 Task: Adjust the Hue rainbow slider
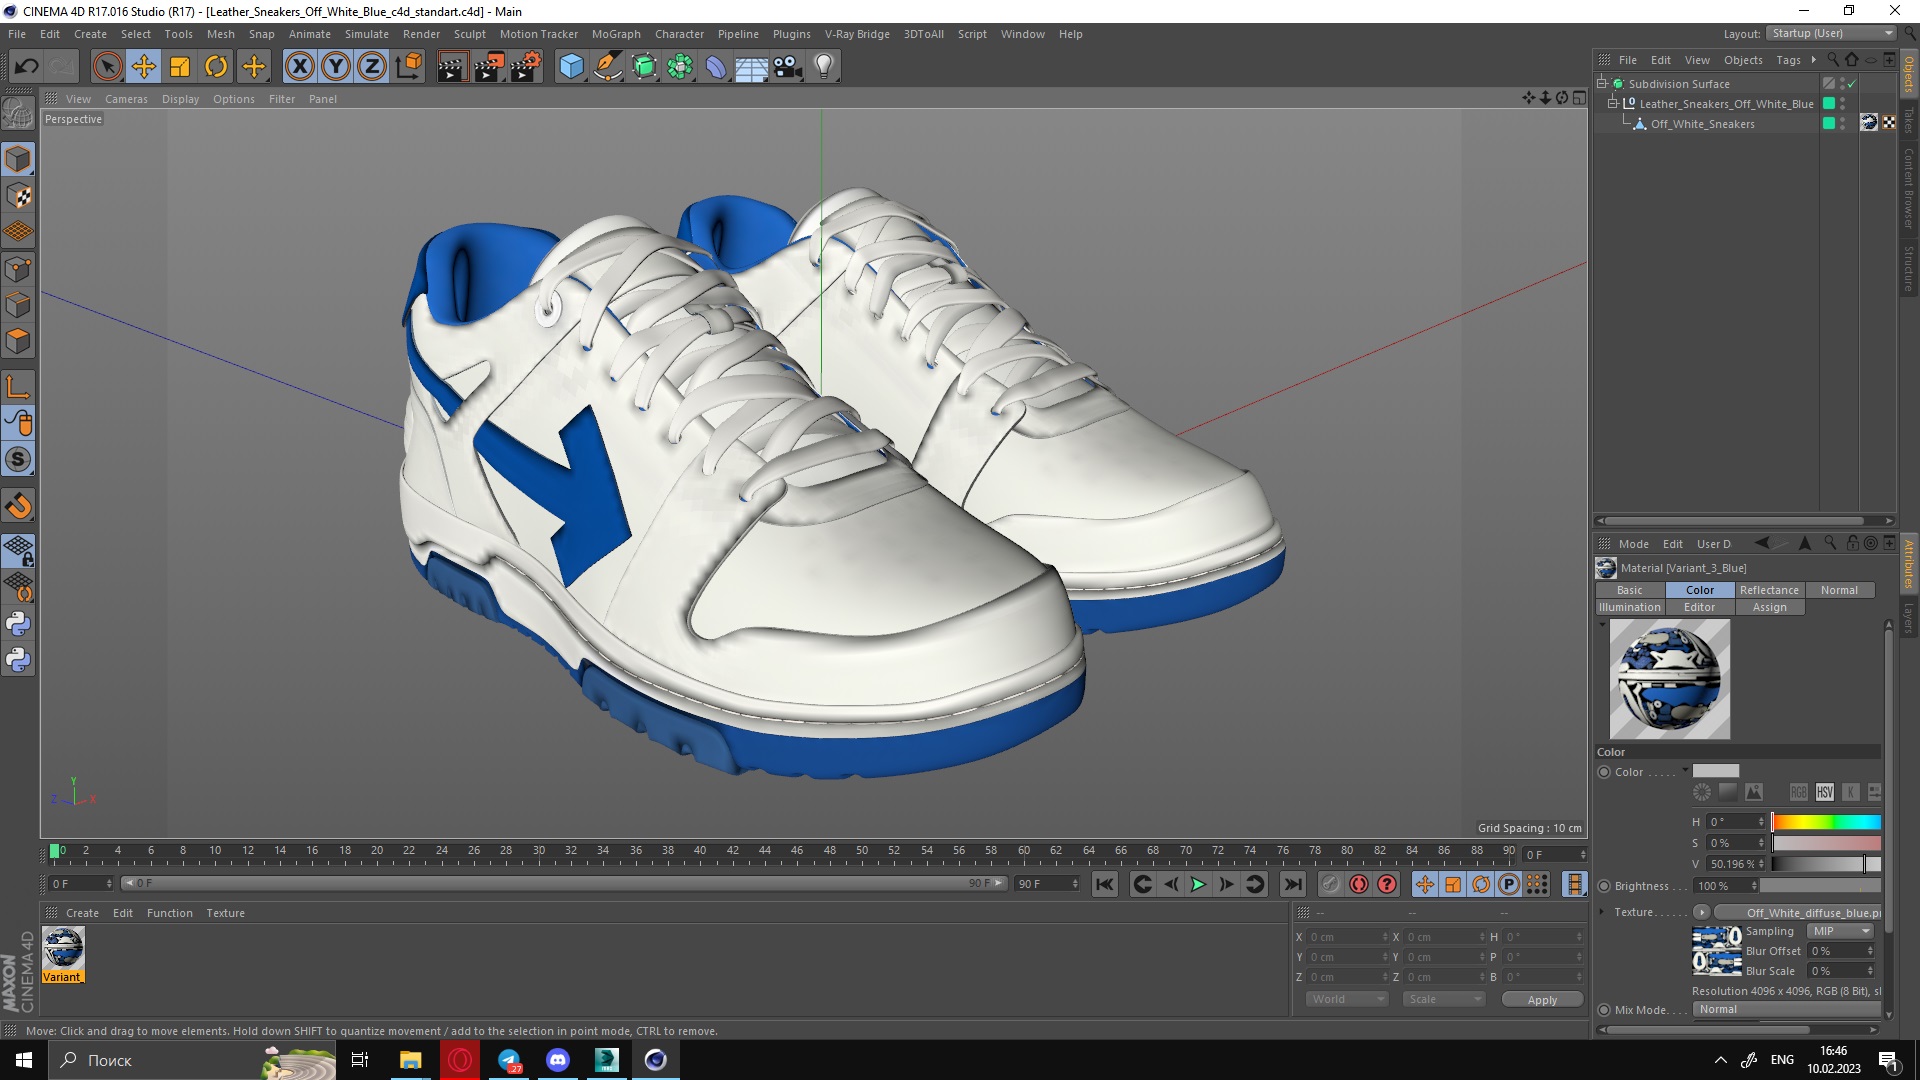1826,822
